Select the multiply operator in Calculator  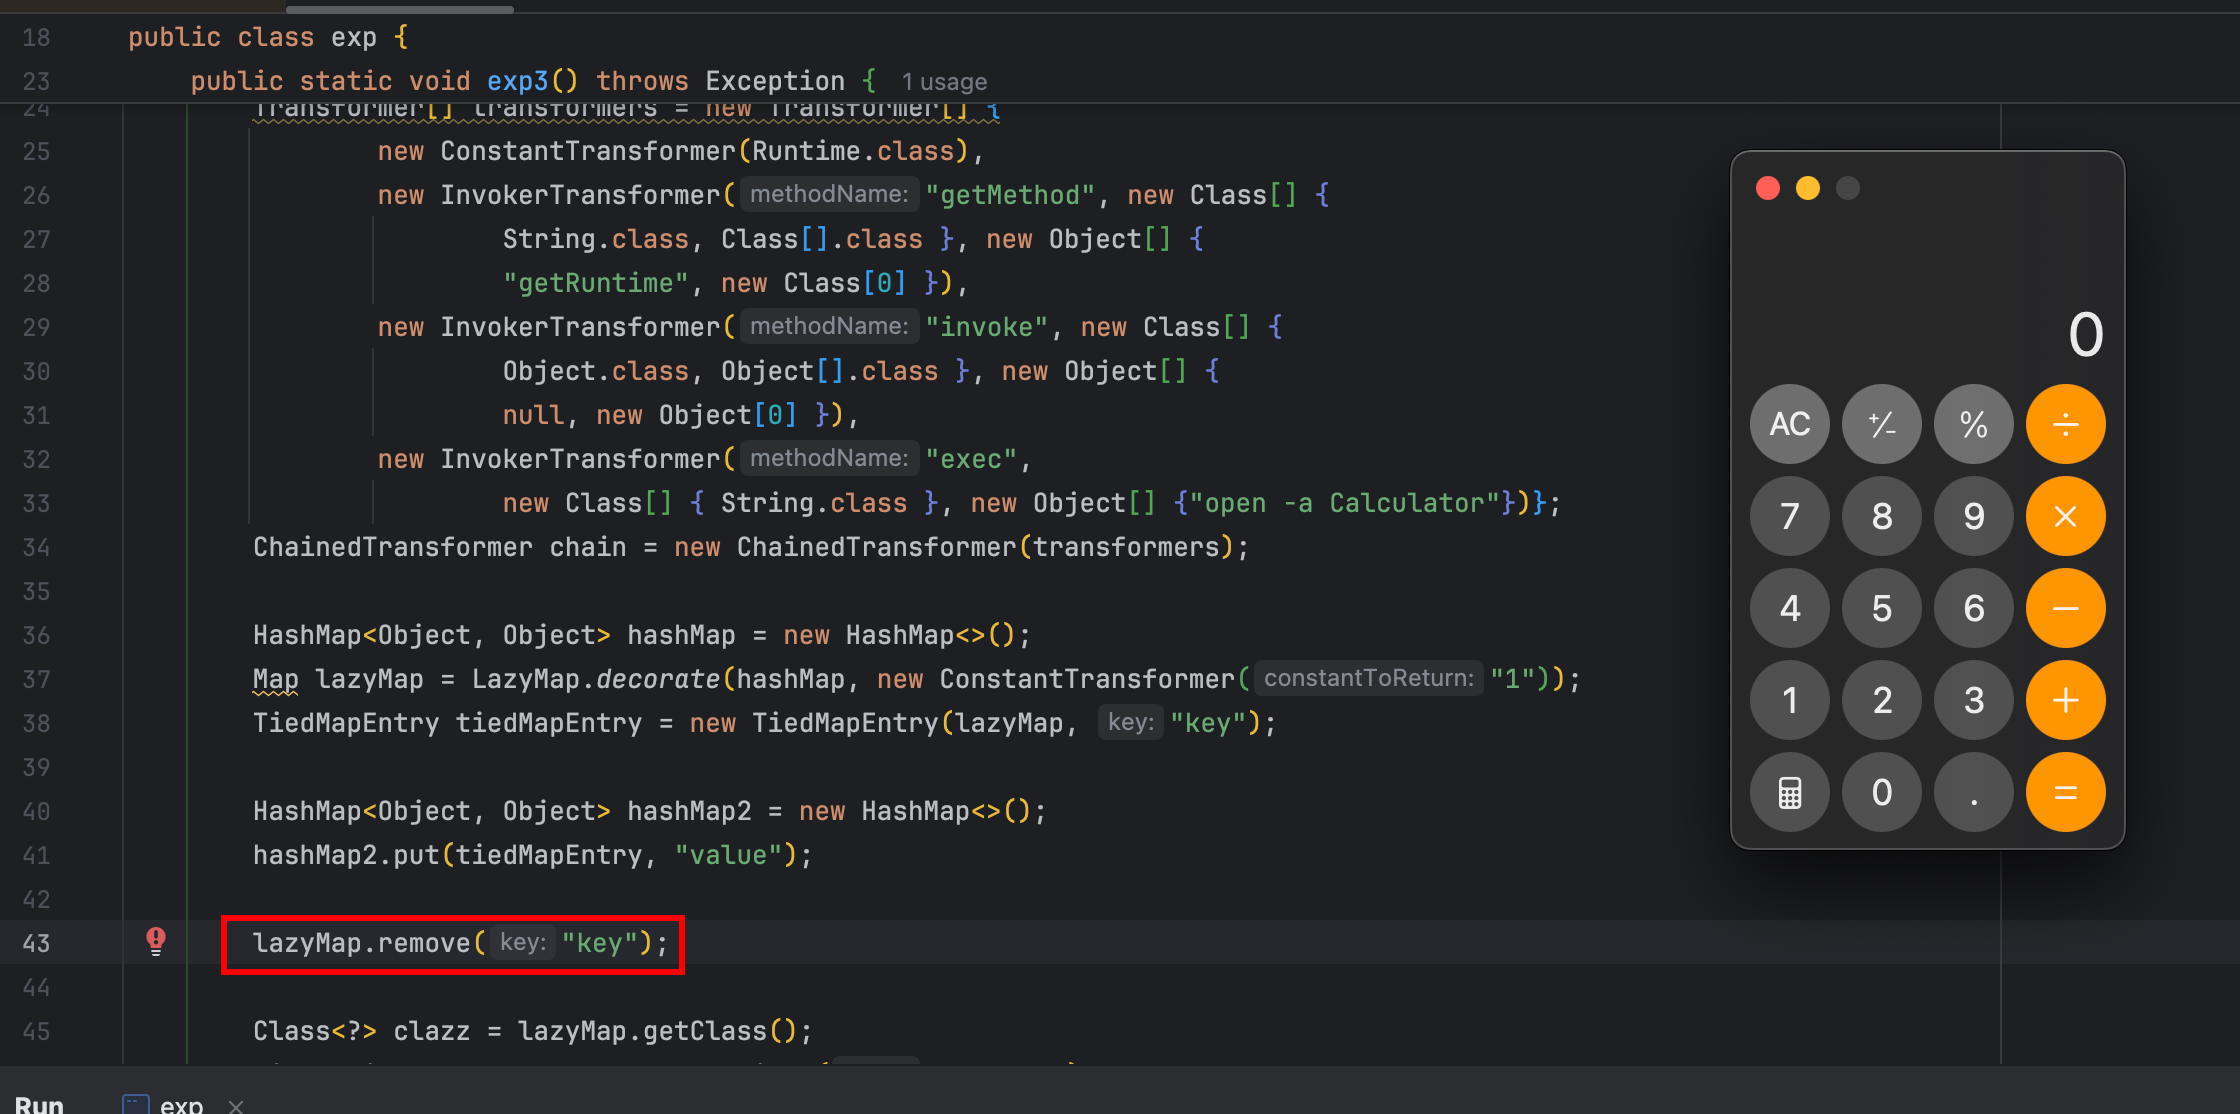coord(2066,516)
